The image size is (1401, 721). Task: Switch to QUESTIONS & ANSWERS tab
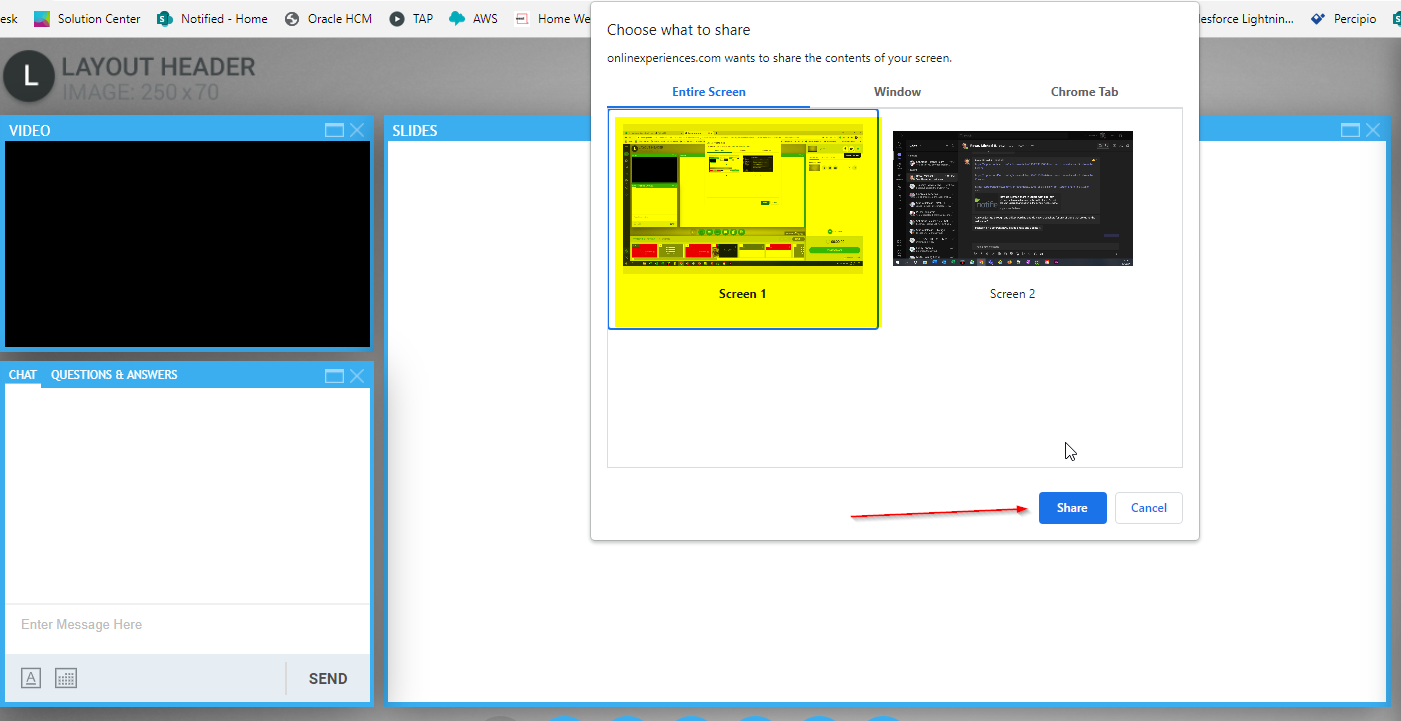(114, 375)
